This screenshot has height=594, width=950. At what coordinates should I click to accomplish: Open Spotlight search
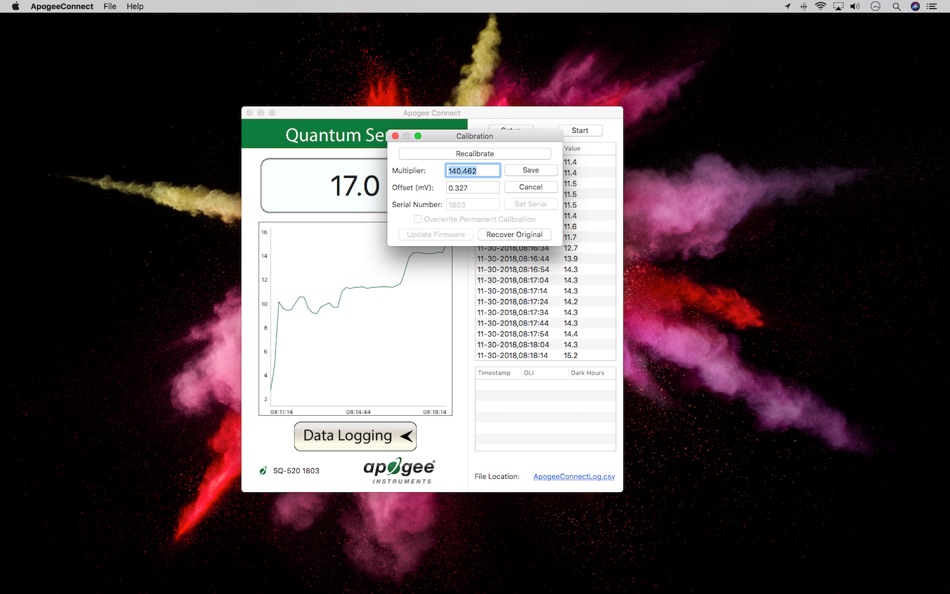[x=896, y=6]
